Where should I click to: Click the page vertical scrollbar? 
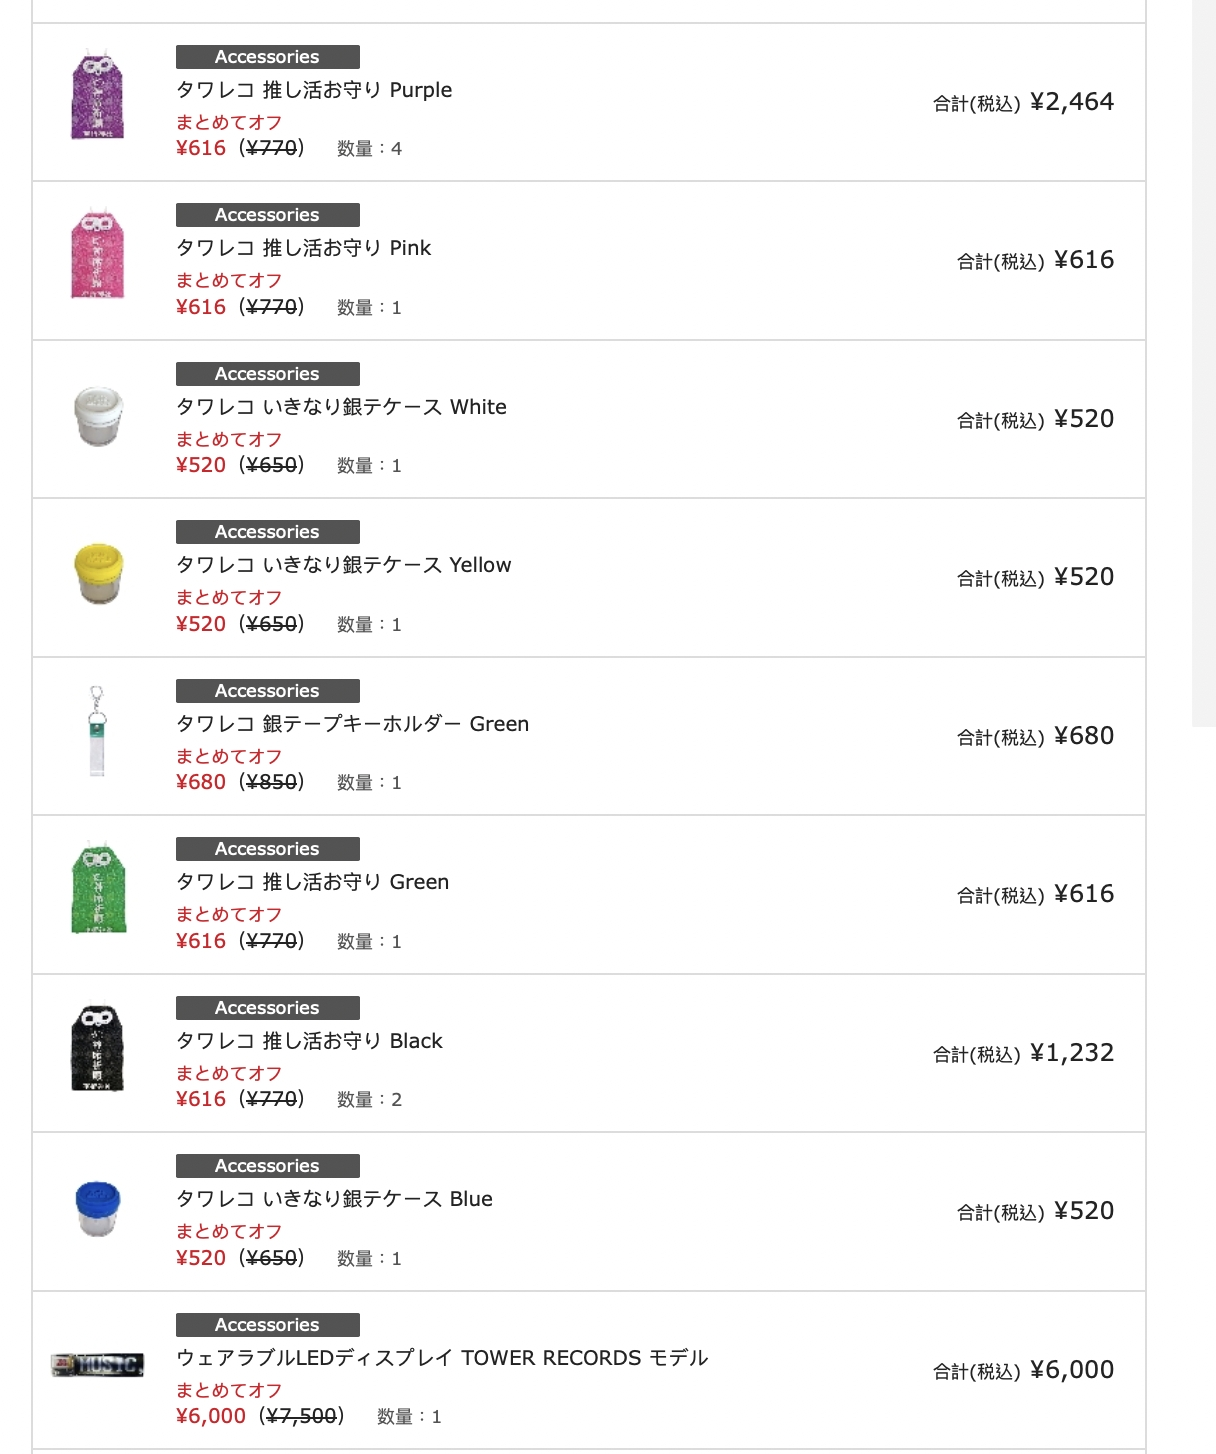pyautogui.click(x=1204, y=363)
